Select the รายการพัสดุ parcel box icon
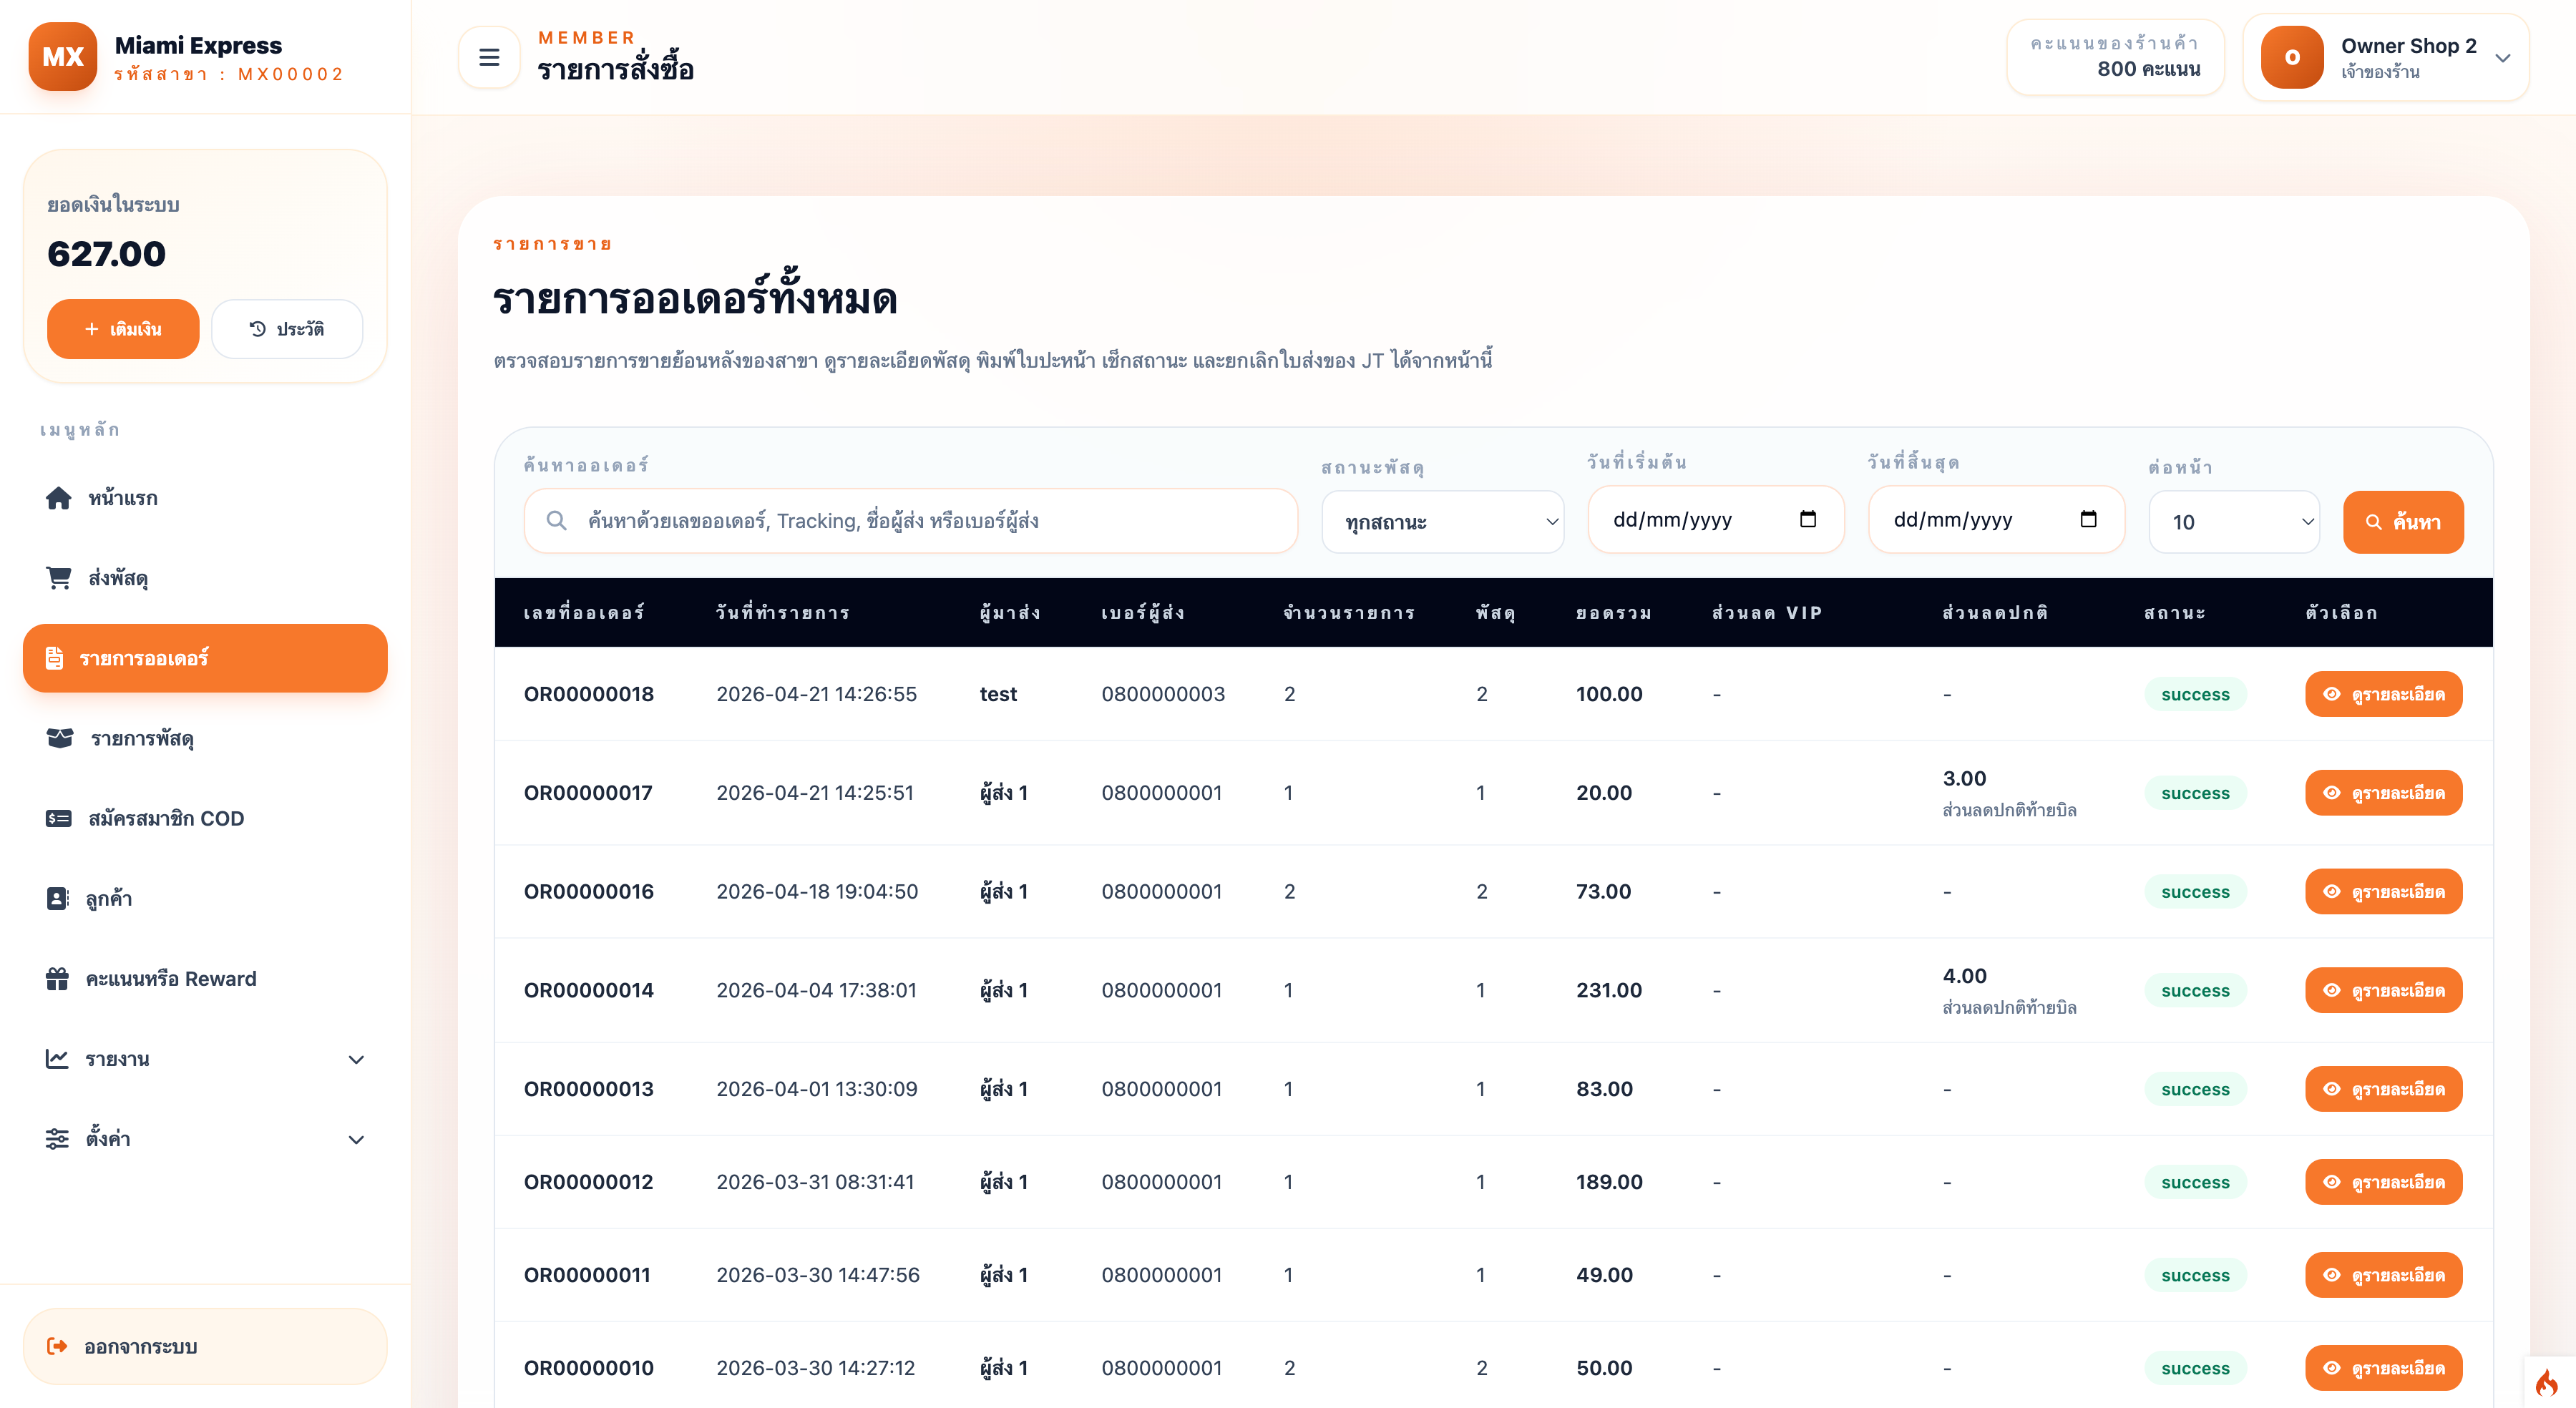 tap(57, 738)
